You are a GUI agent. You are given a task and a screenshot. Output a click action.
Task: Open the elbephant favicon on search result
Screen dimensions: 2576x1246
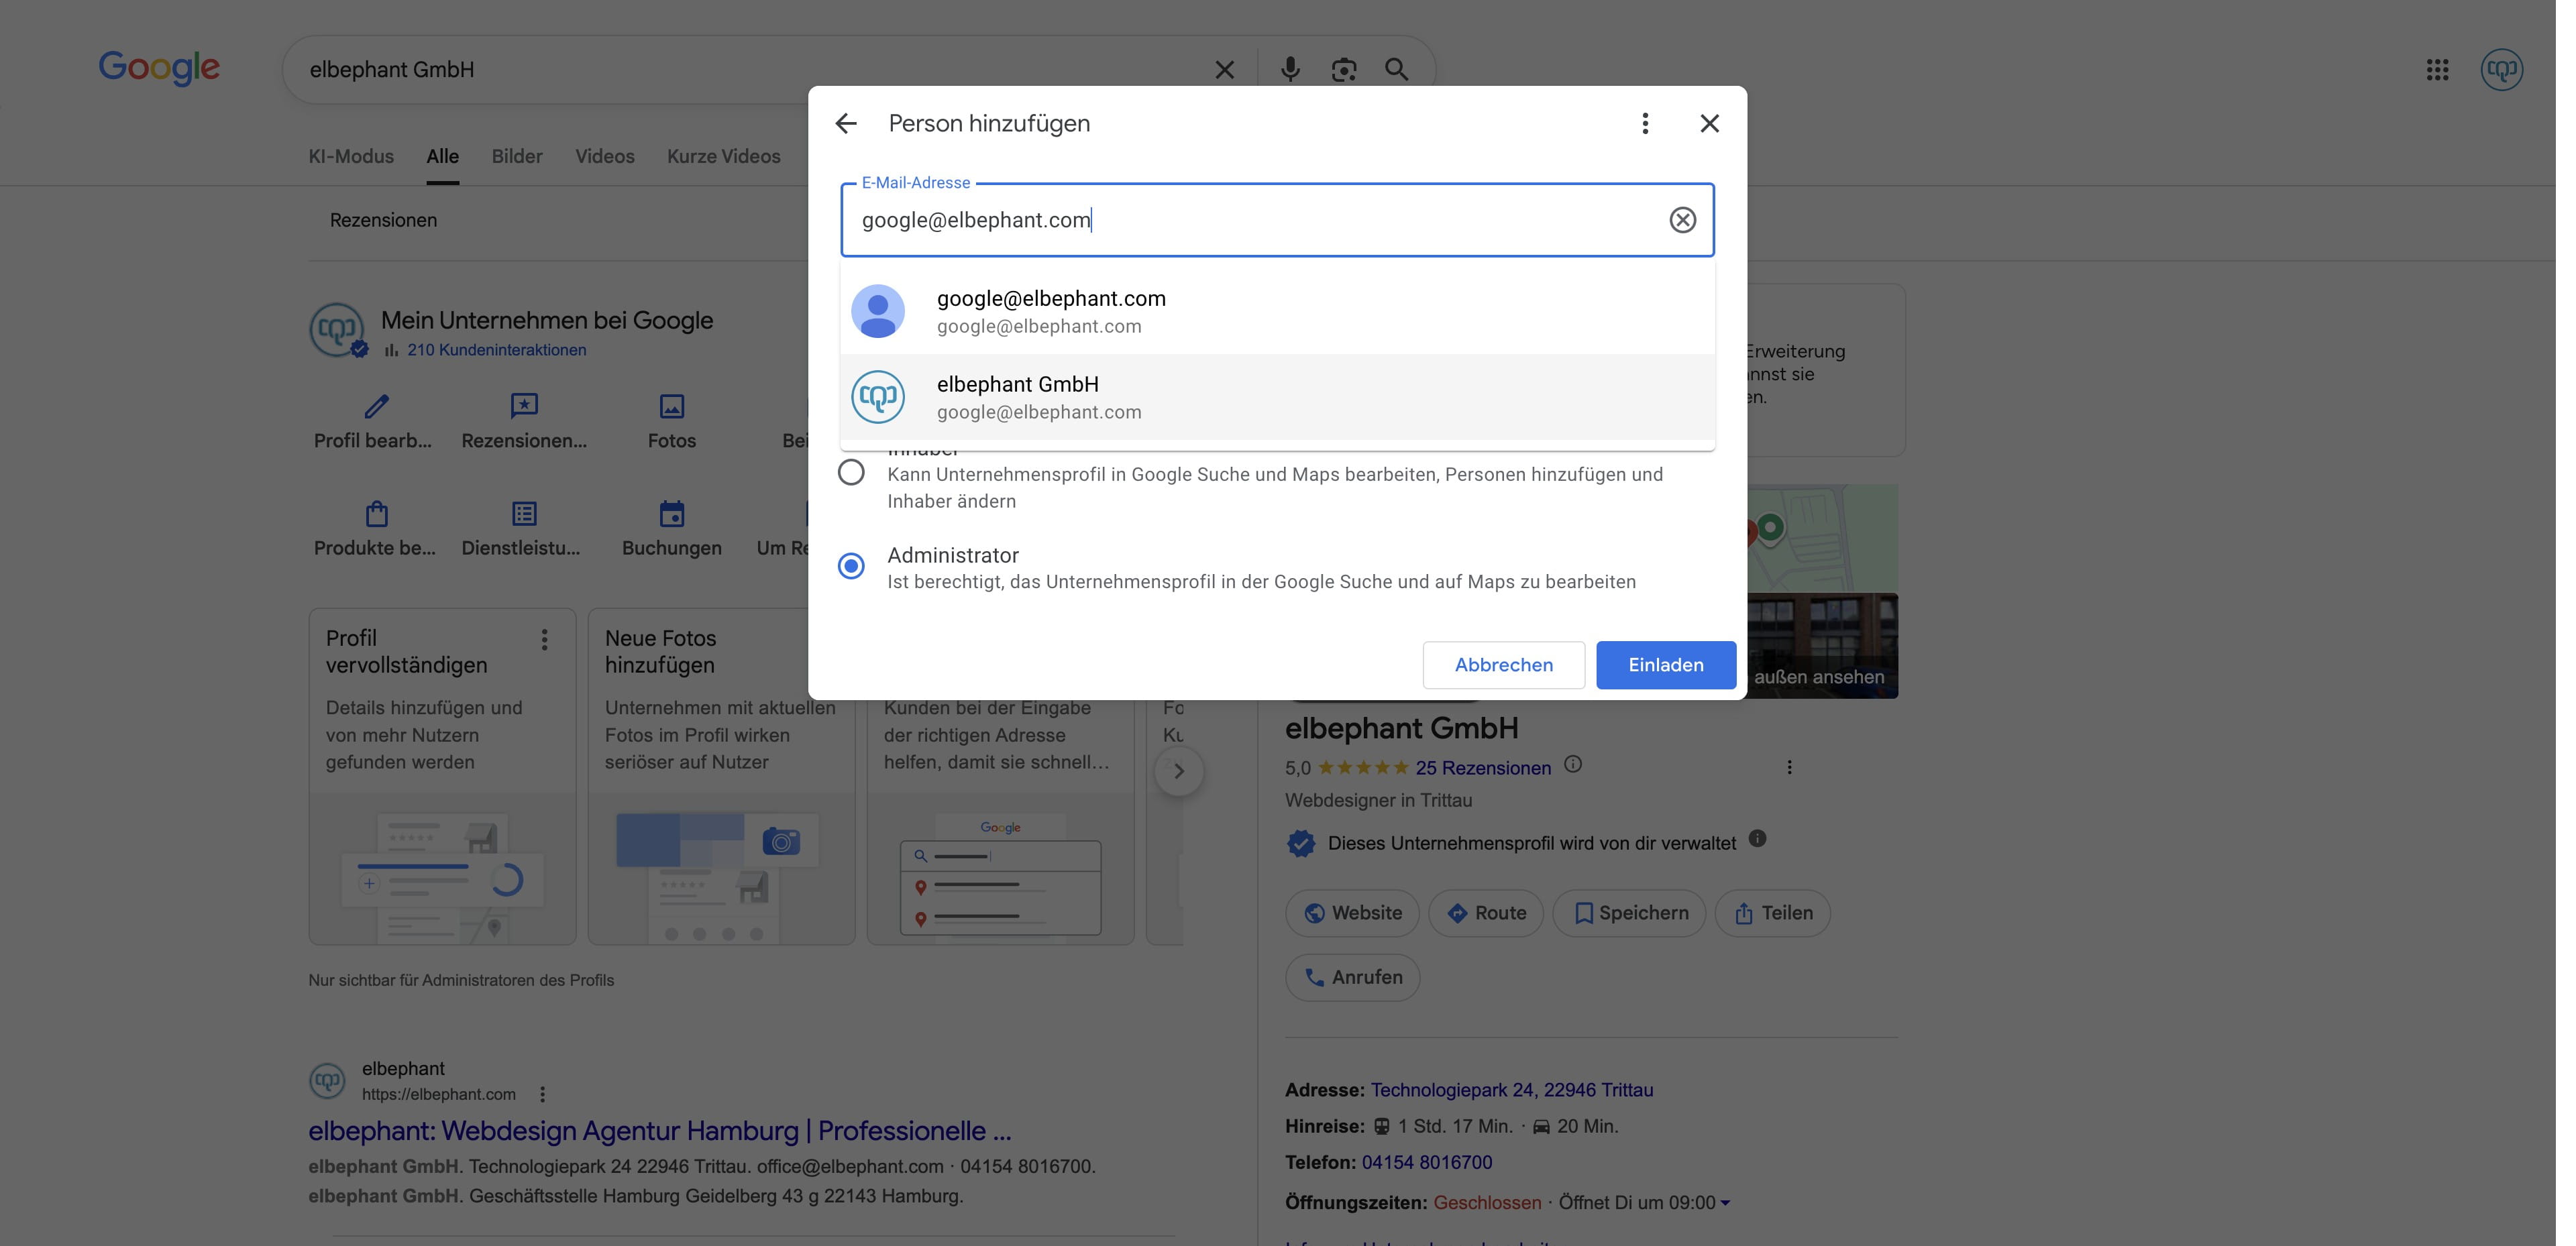327,1081
